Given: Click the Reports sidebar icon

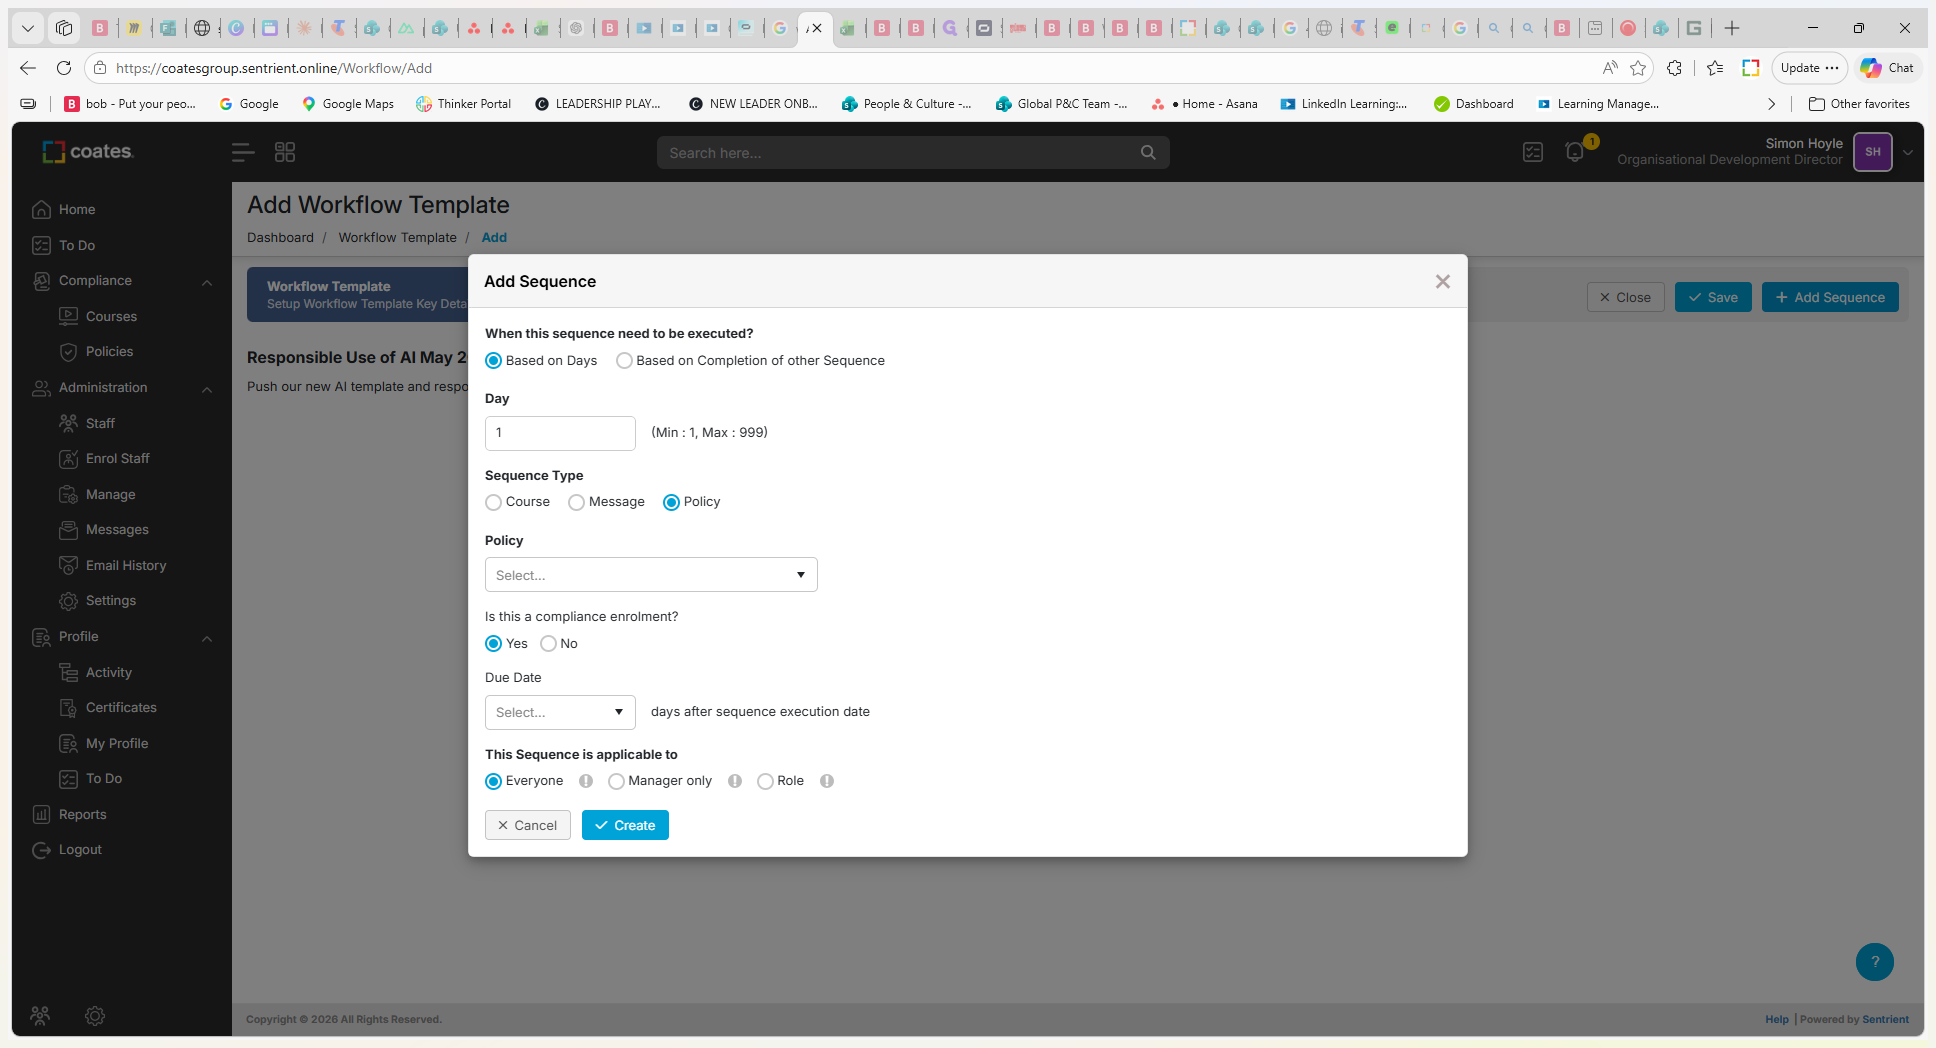Looking at the screenshot, I should (41, 815).
